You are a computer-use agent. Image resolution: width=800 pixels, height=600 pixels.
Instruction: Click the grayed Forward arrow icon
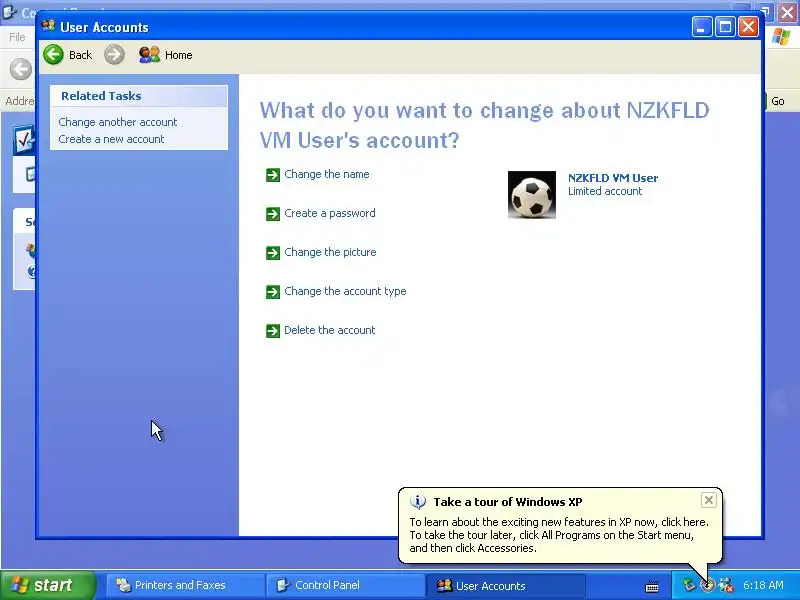click(x=114, y=55)
